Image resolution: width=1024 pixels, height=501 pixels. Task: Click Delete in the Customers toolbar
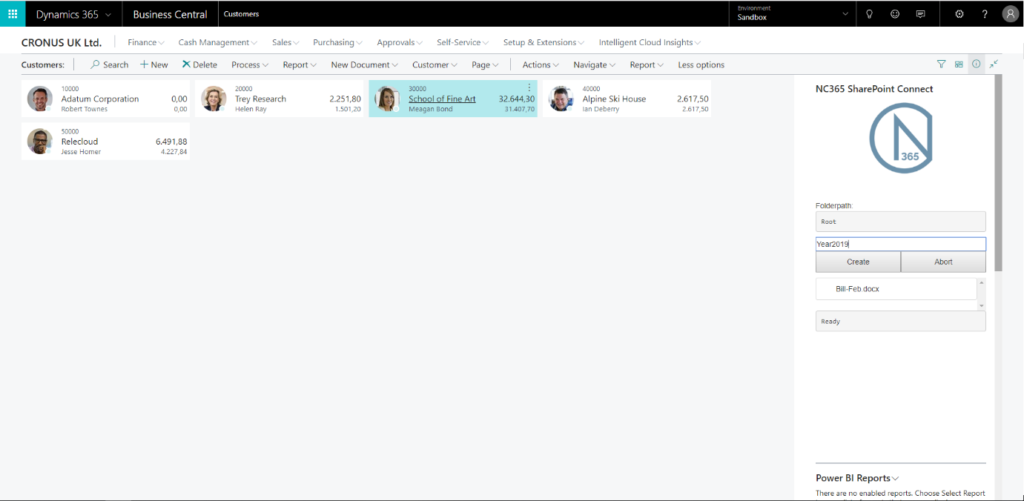[199, 65]
